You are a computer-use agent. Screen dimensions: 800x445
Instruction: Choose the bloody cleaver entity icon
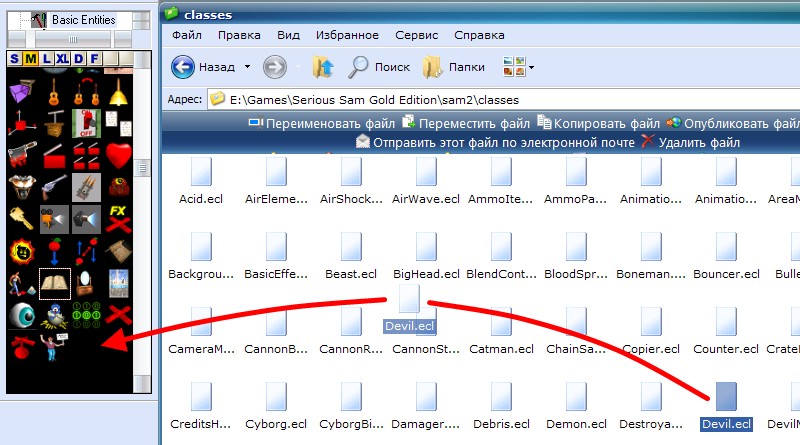[21, 155]
